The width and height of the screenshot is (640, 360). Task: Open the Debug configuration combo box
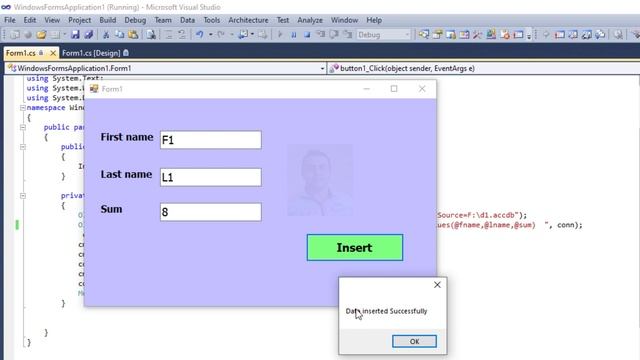(x=383, y=35)
